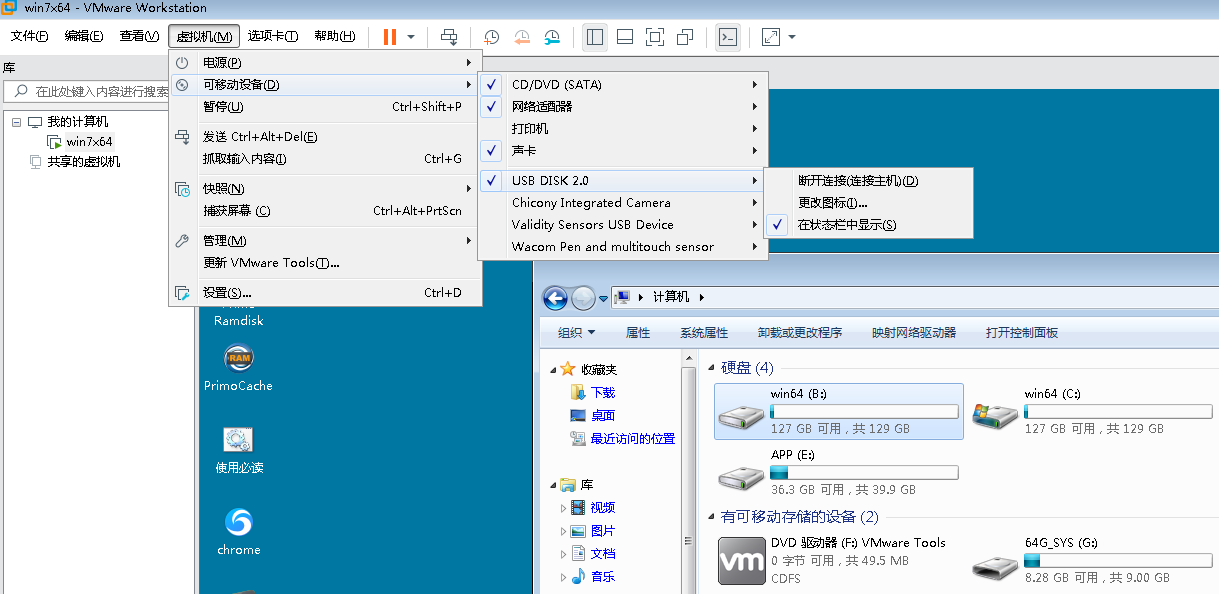Click the revert to snapshot toolbar icon

coord(522,37)
